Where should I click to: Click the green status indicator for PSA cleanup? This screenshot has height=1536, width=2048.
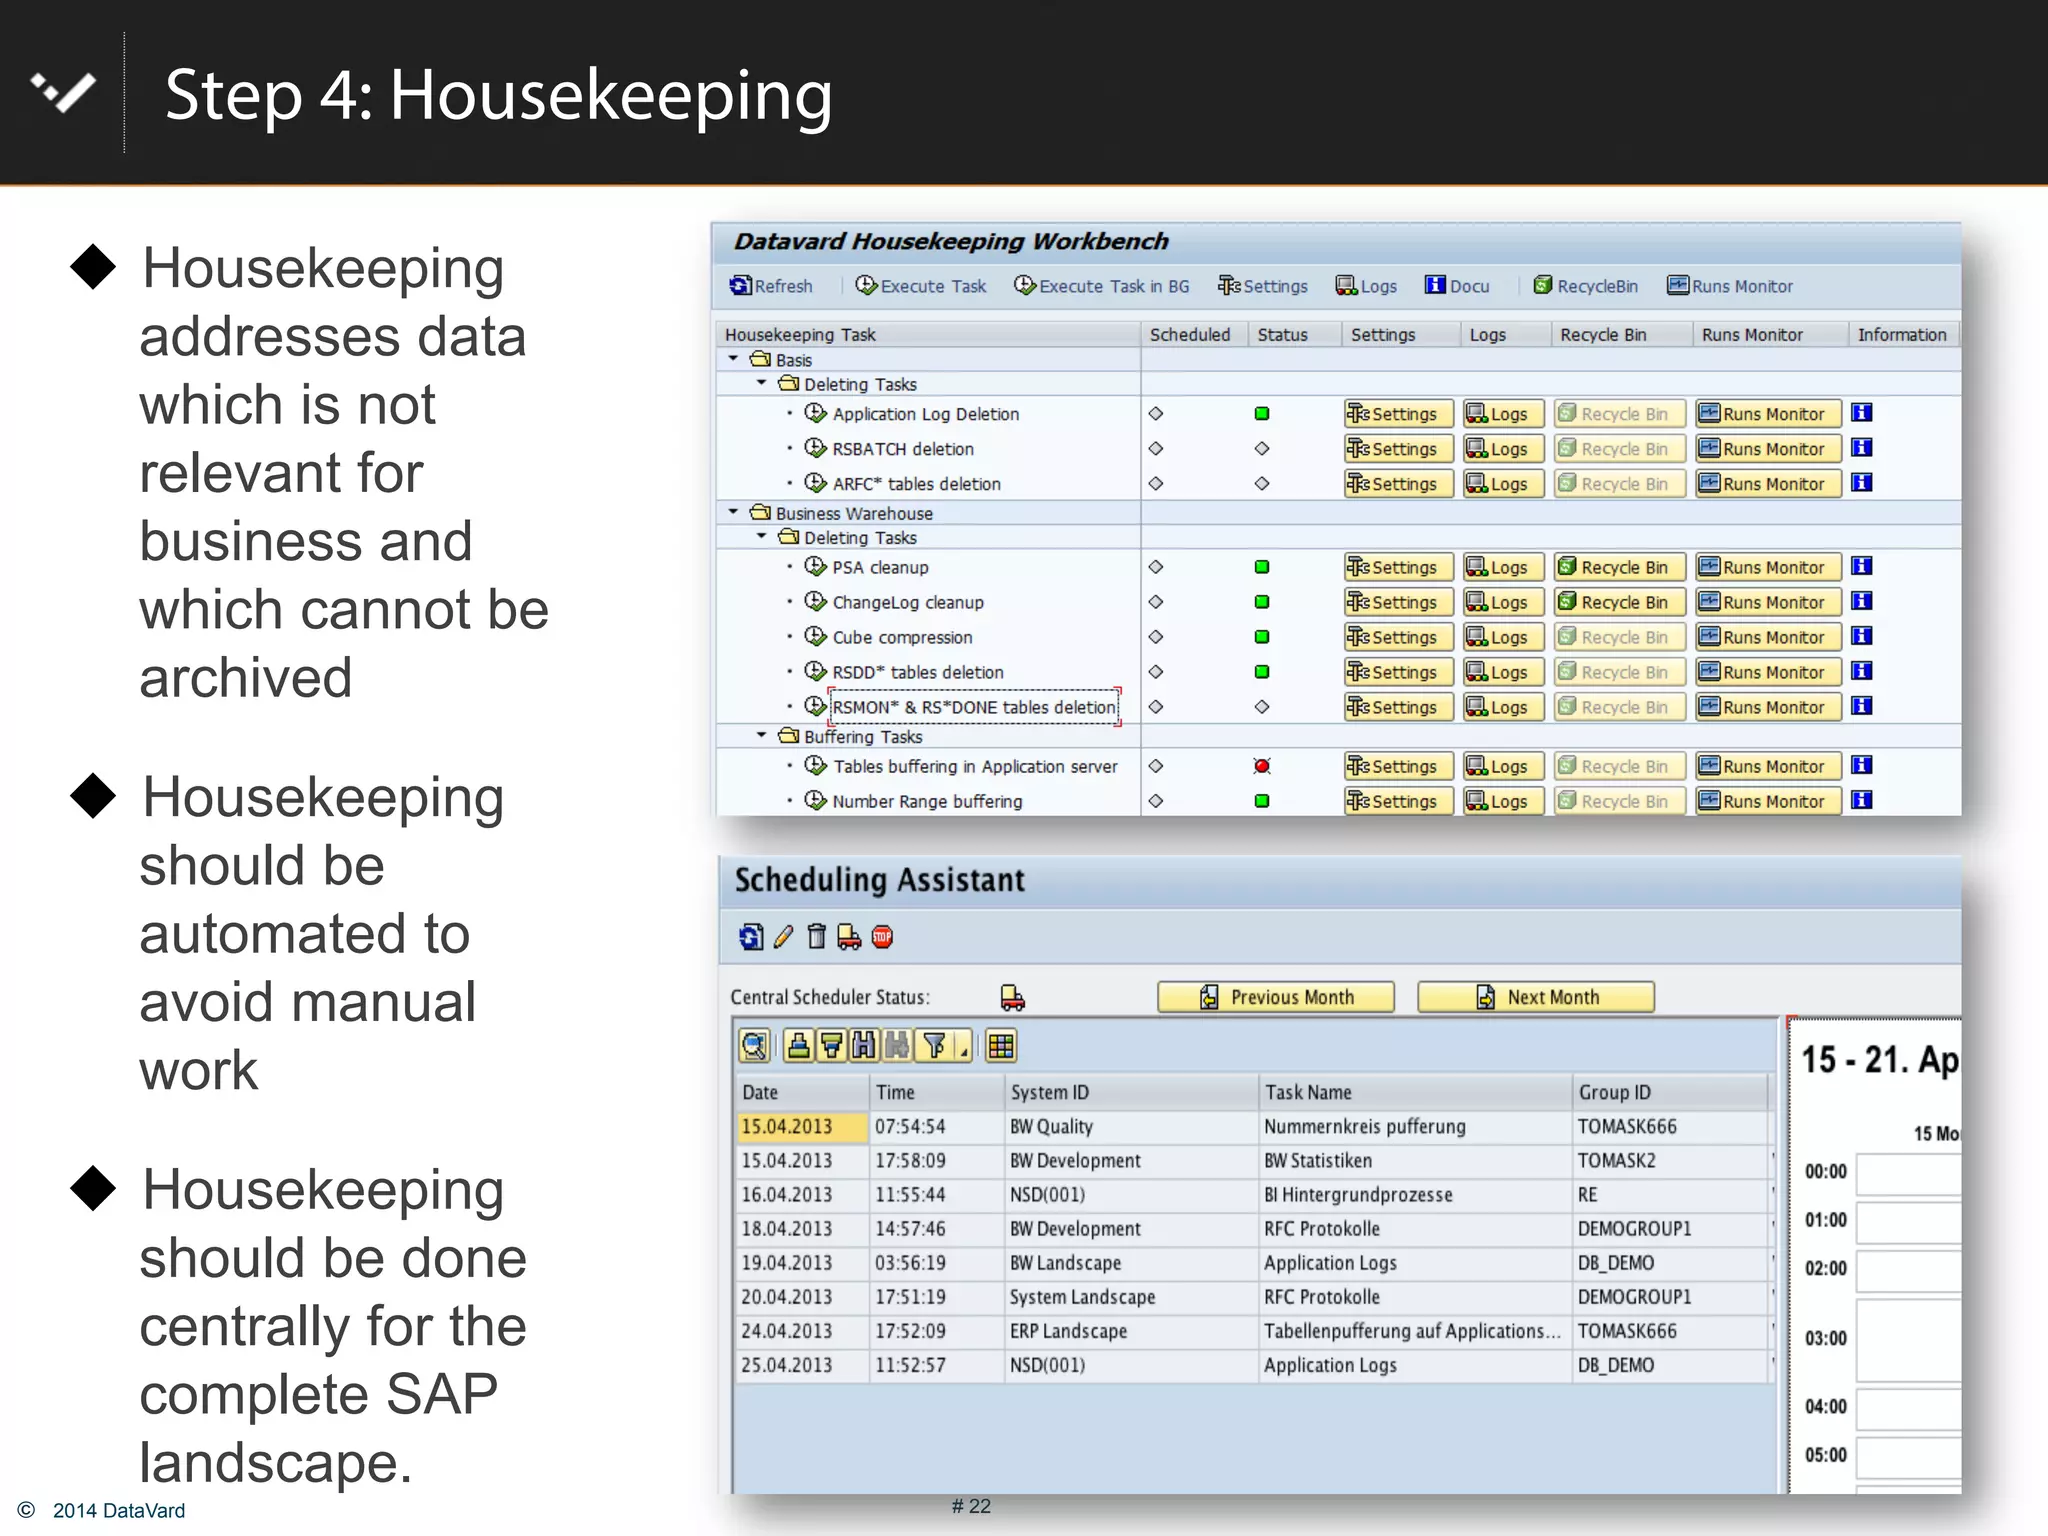coord(1262,567)
